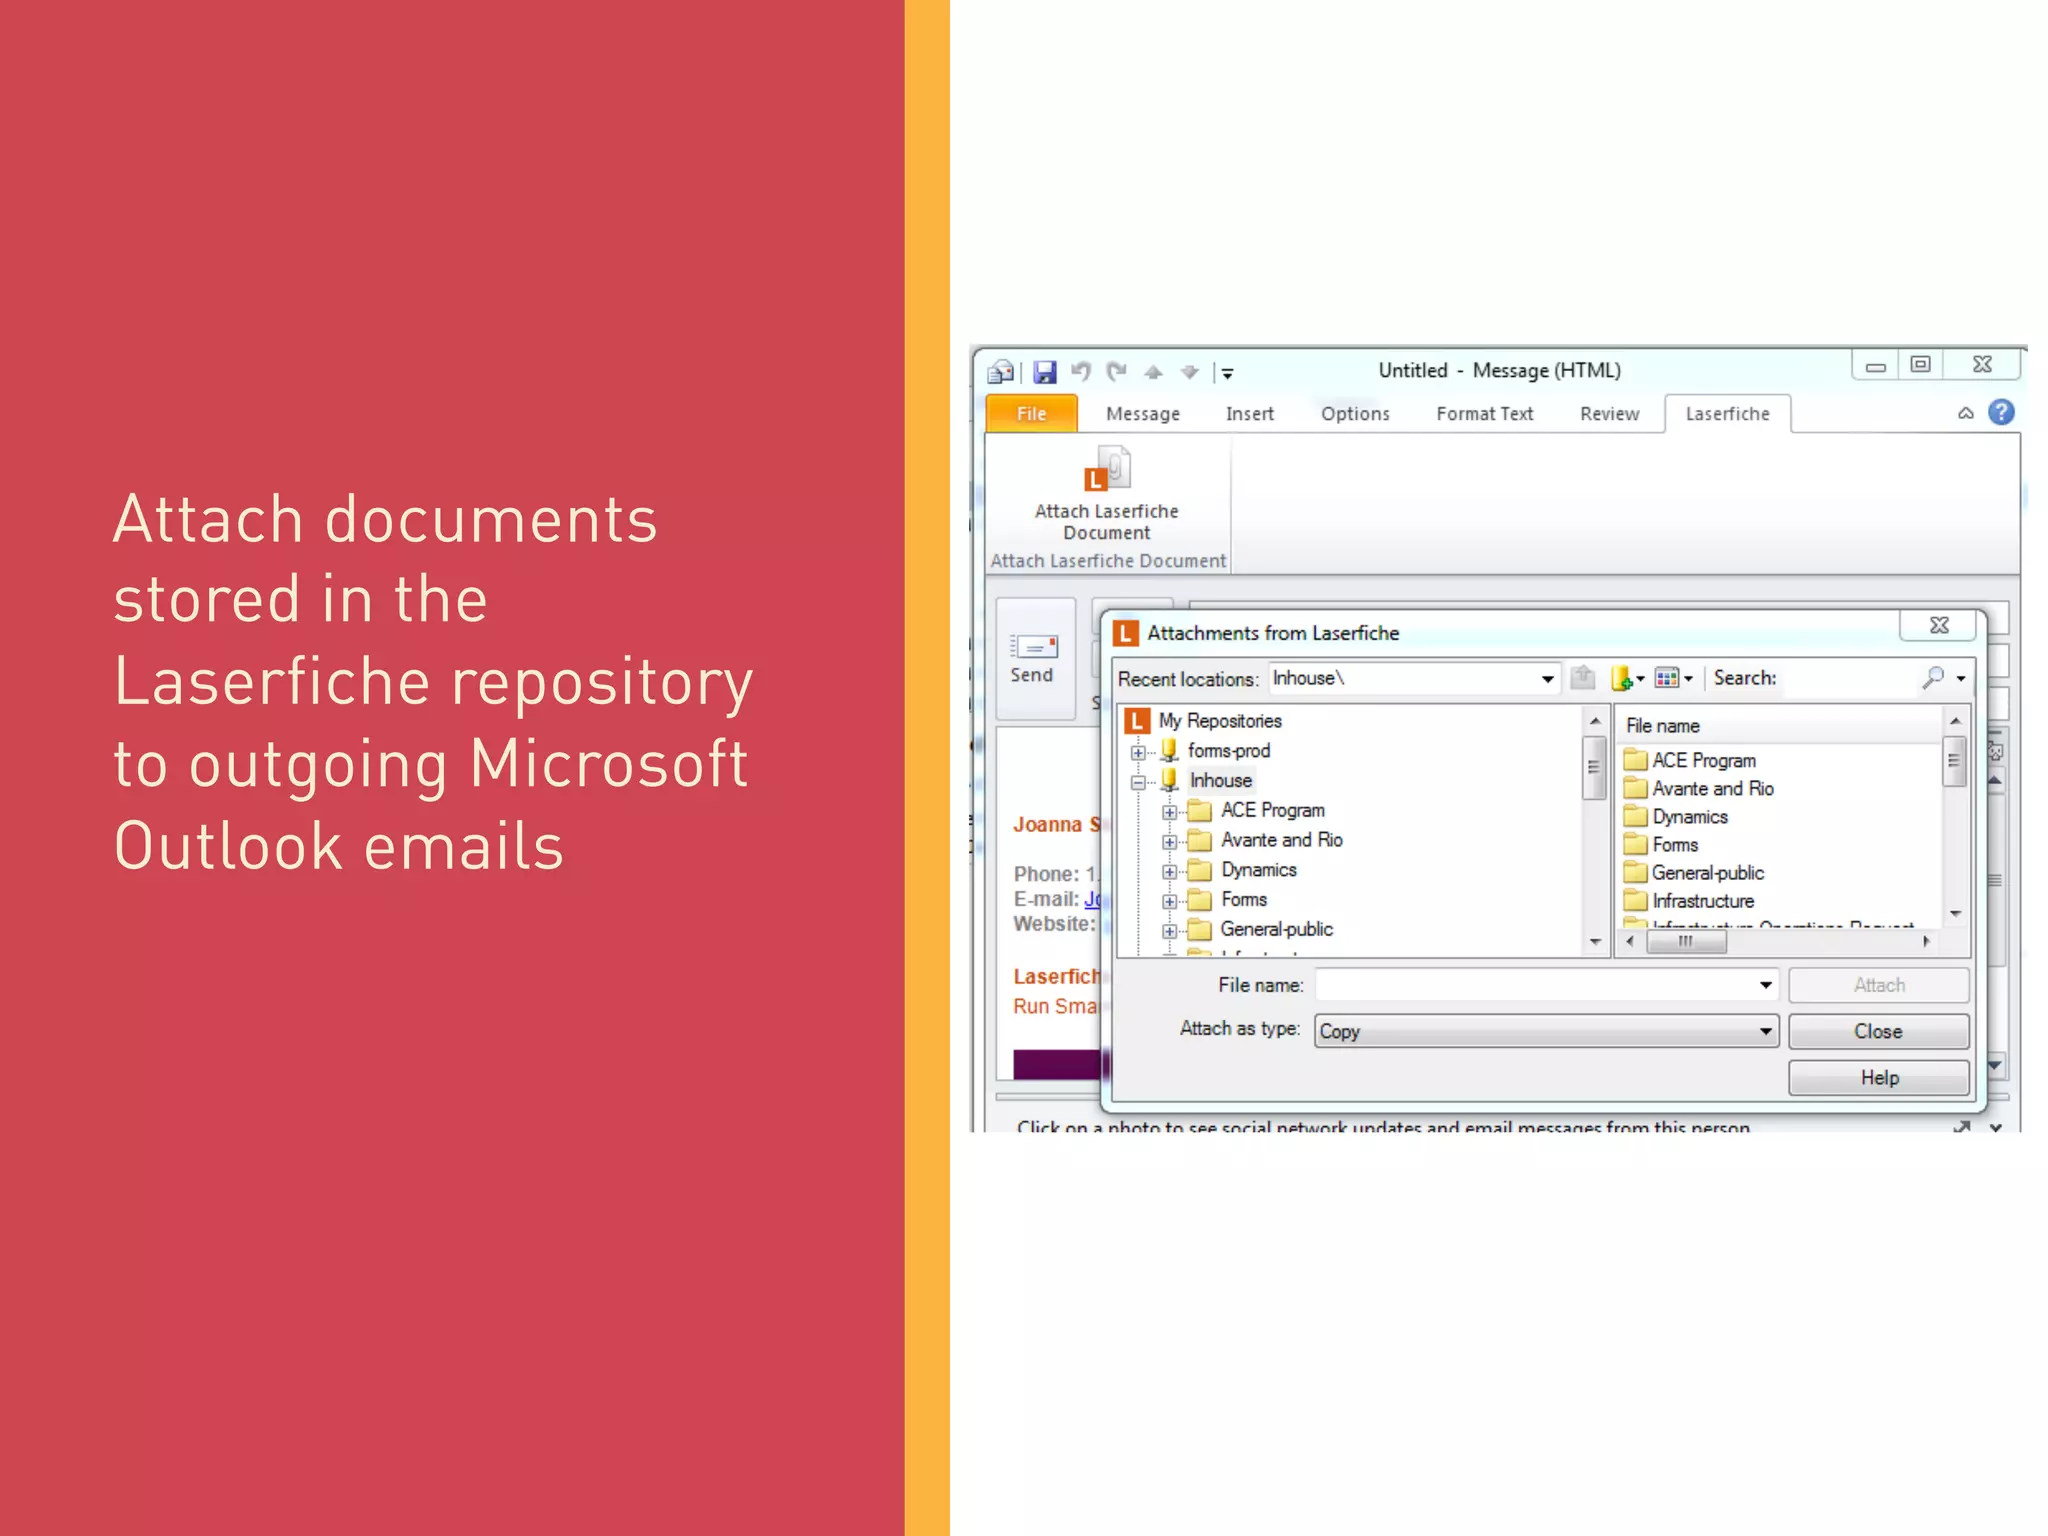This screenshot has height=1536, width=2048.
Task: Click the Undo arrow in quick access toolbar
Action: click(1080, 372)
